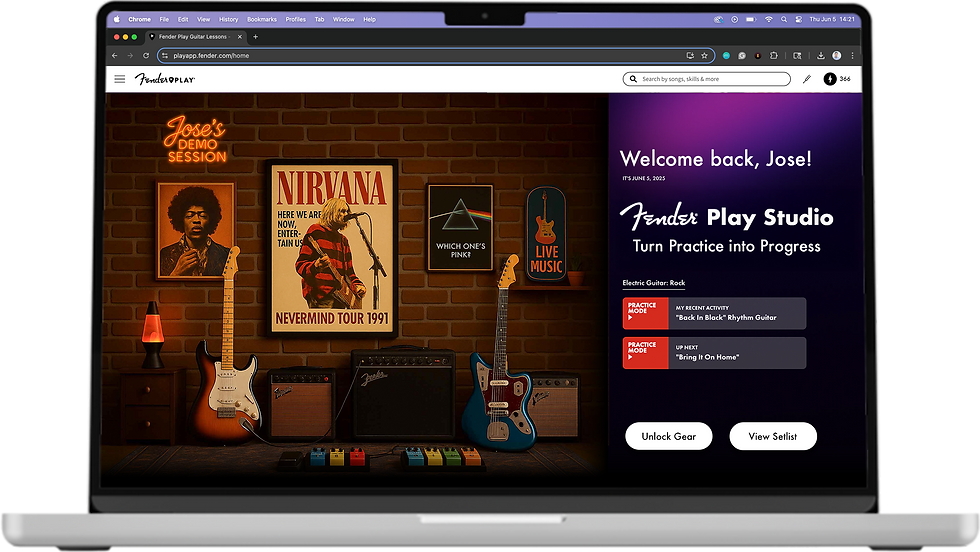Click the Wi-Fi status icon
This screenshot has width=980, height=552.
[769, 19]
